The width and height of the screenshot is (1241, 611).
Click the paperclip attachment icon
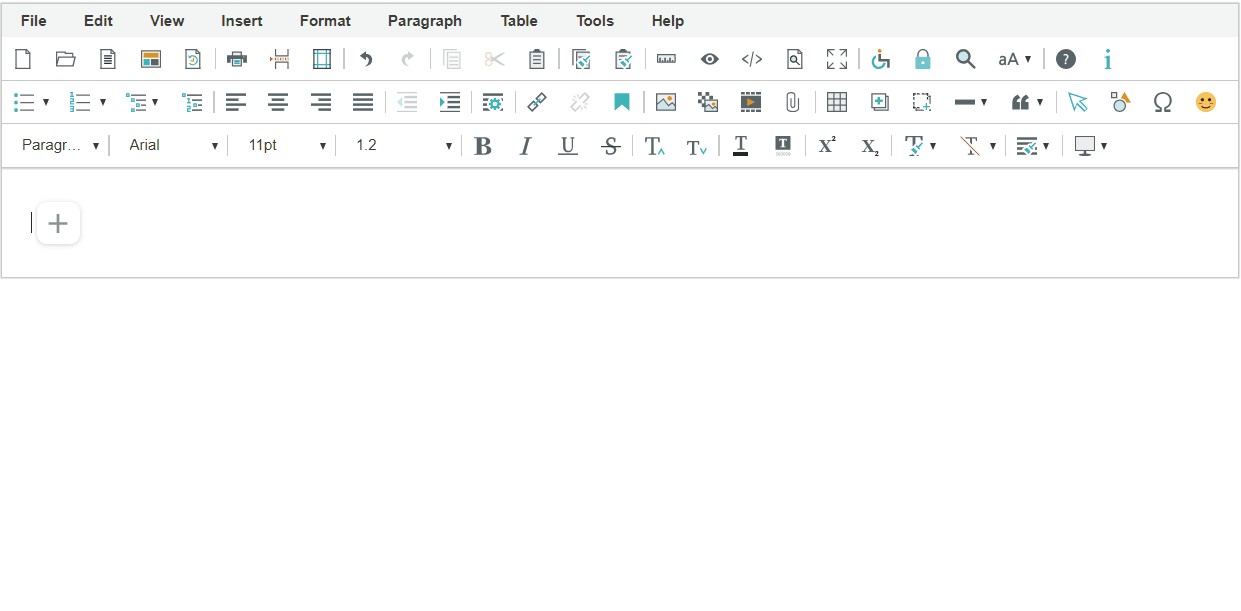click(x=793, y=102)
